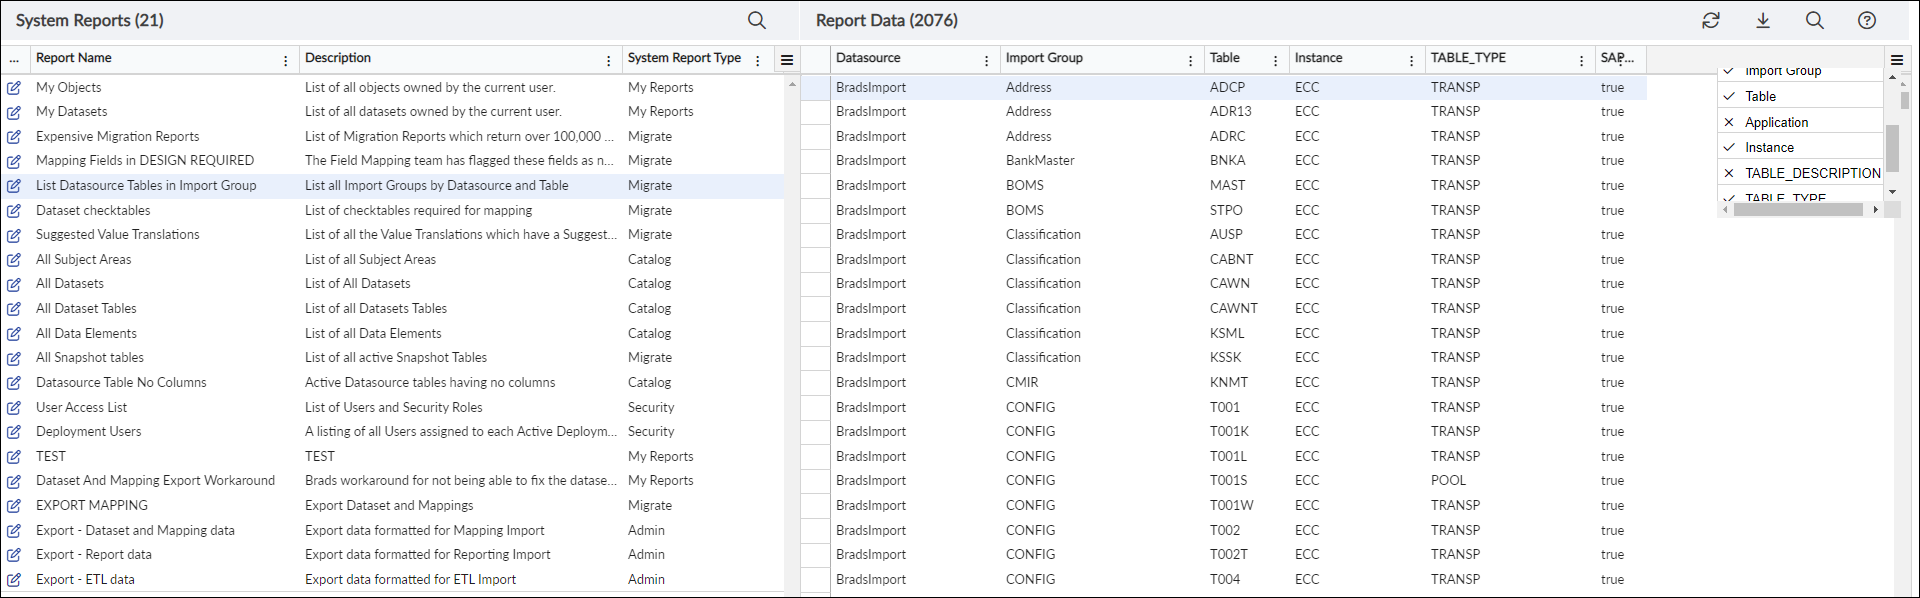
Task: Click the column chooser vertical scrollbar thumb
Action: click(x=1892, y=148)
